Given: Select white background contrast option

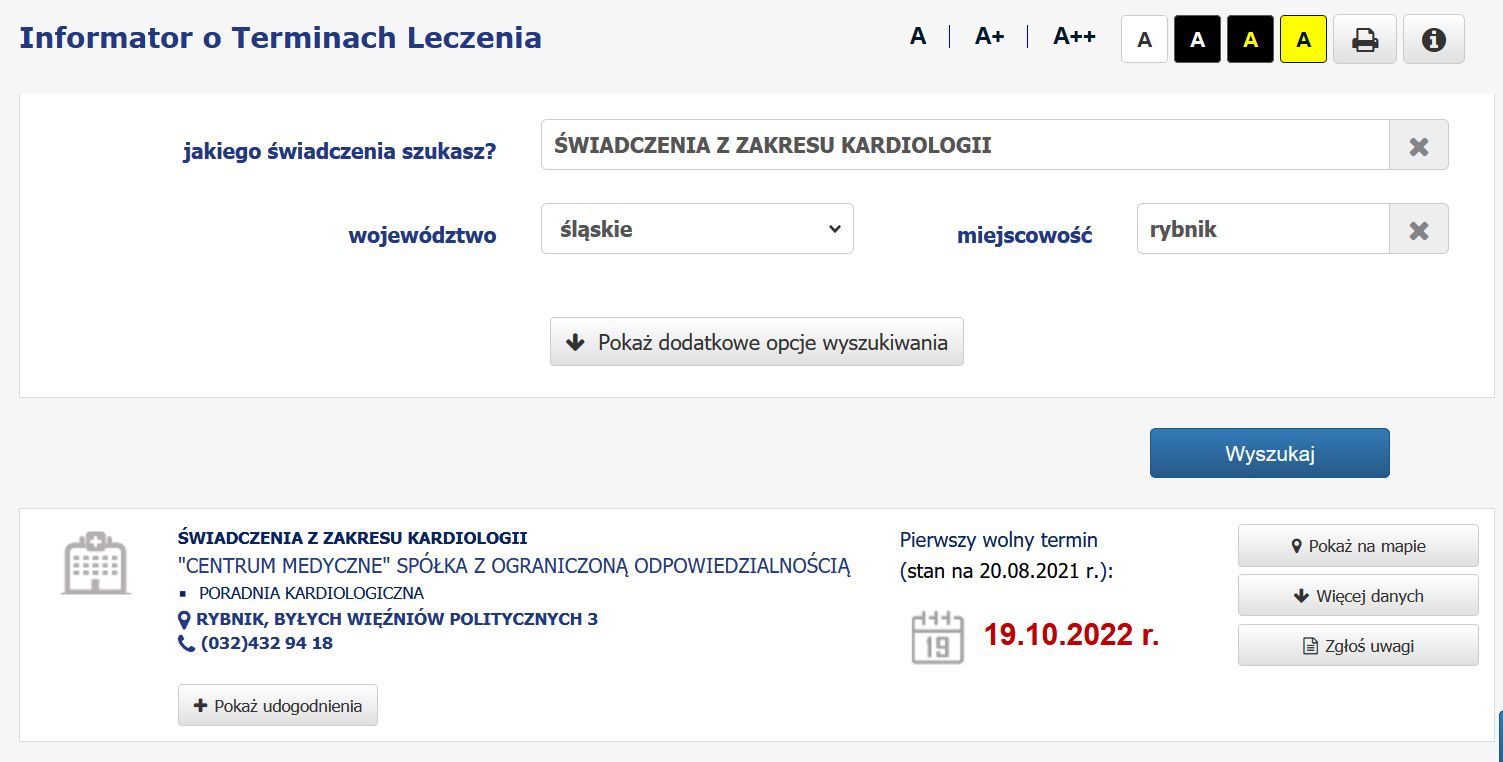Looking at the screenshot, I should point(1145,40).
